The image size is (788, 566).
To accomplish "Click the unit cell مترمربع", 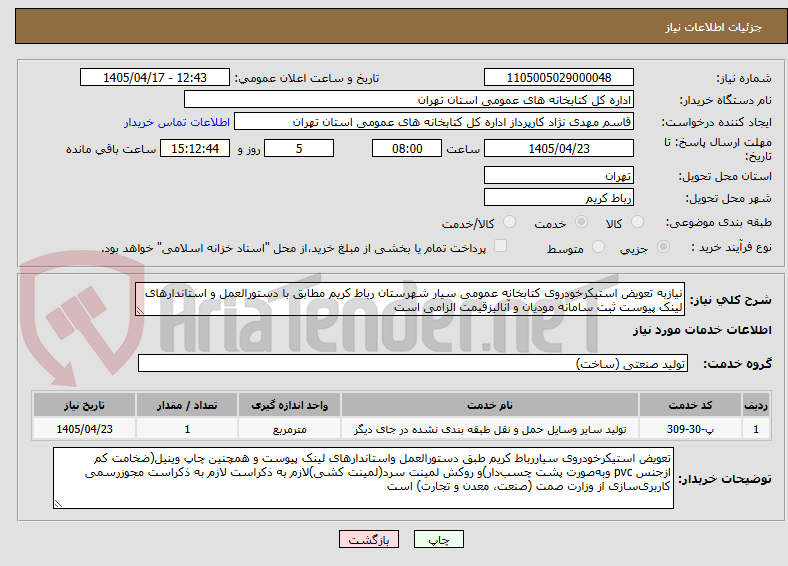I will click(289, 429).
